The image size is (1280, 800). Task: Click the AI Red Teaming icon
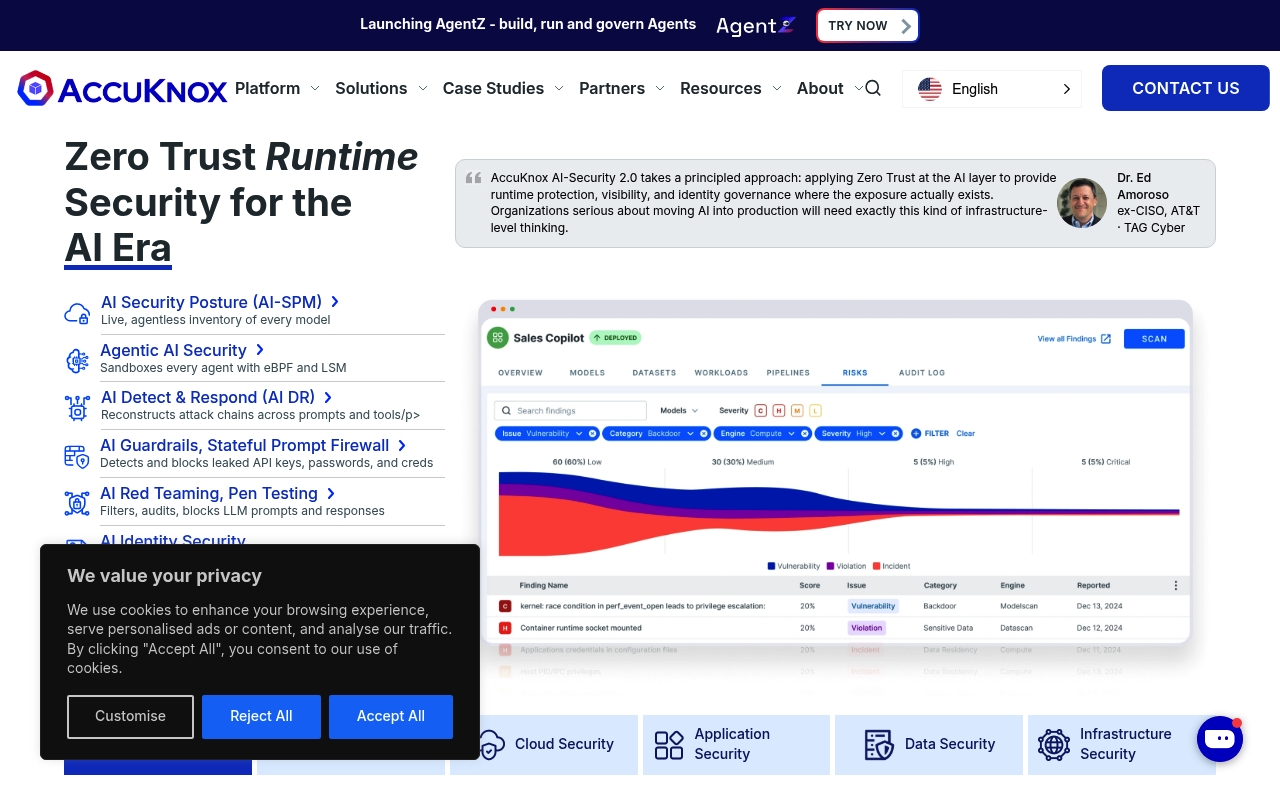pos(77,503)
